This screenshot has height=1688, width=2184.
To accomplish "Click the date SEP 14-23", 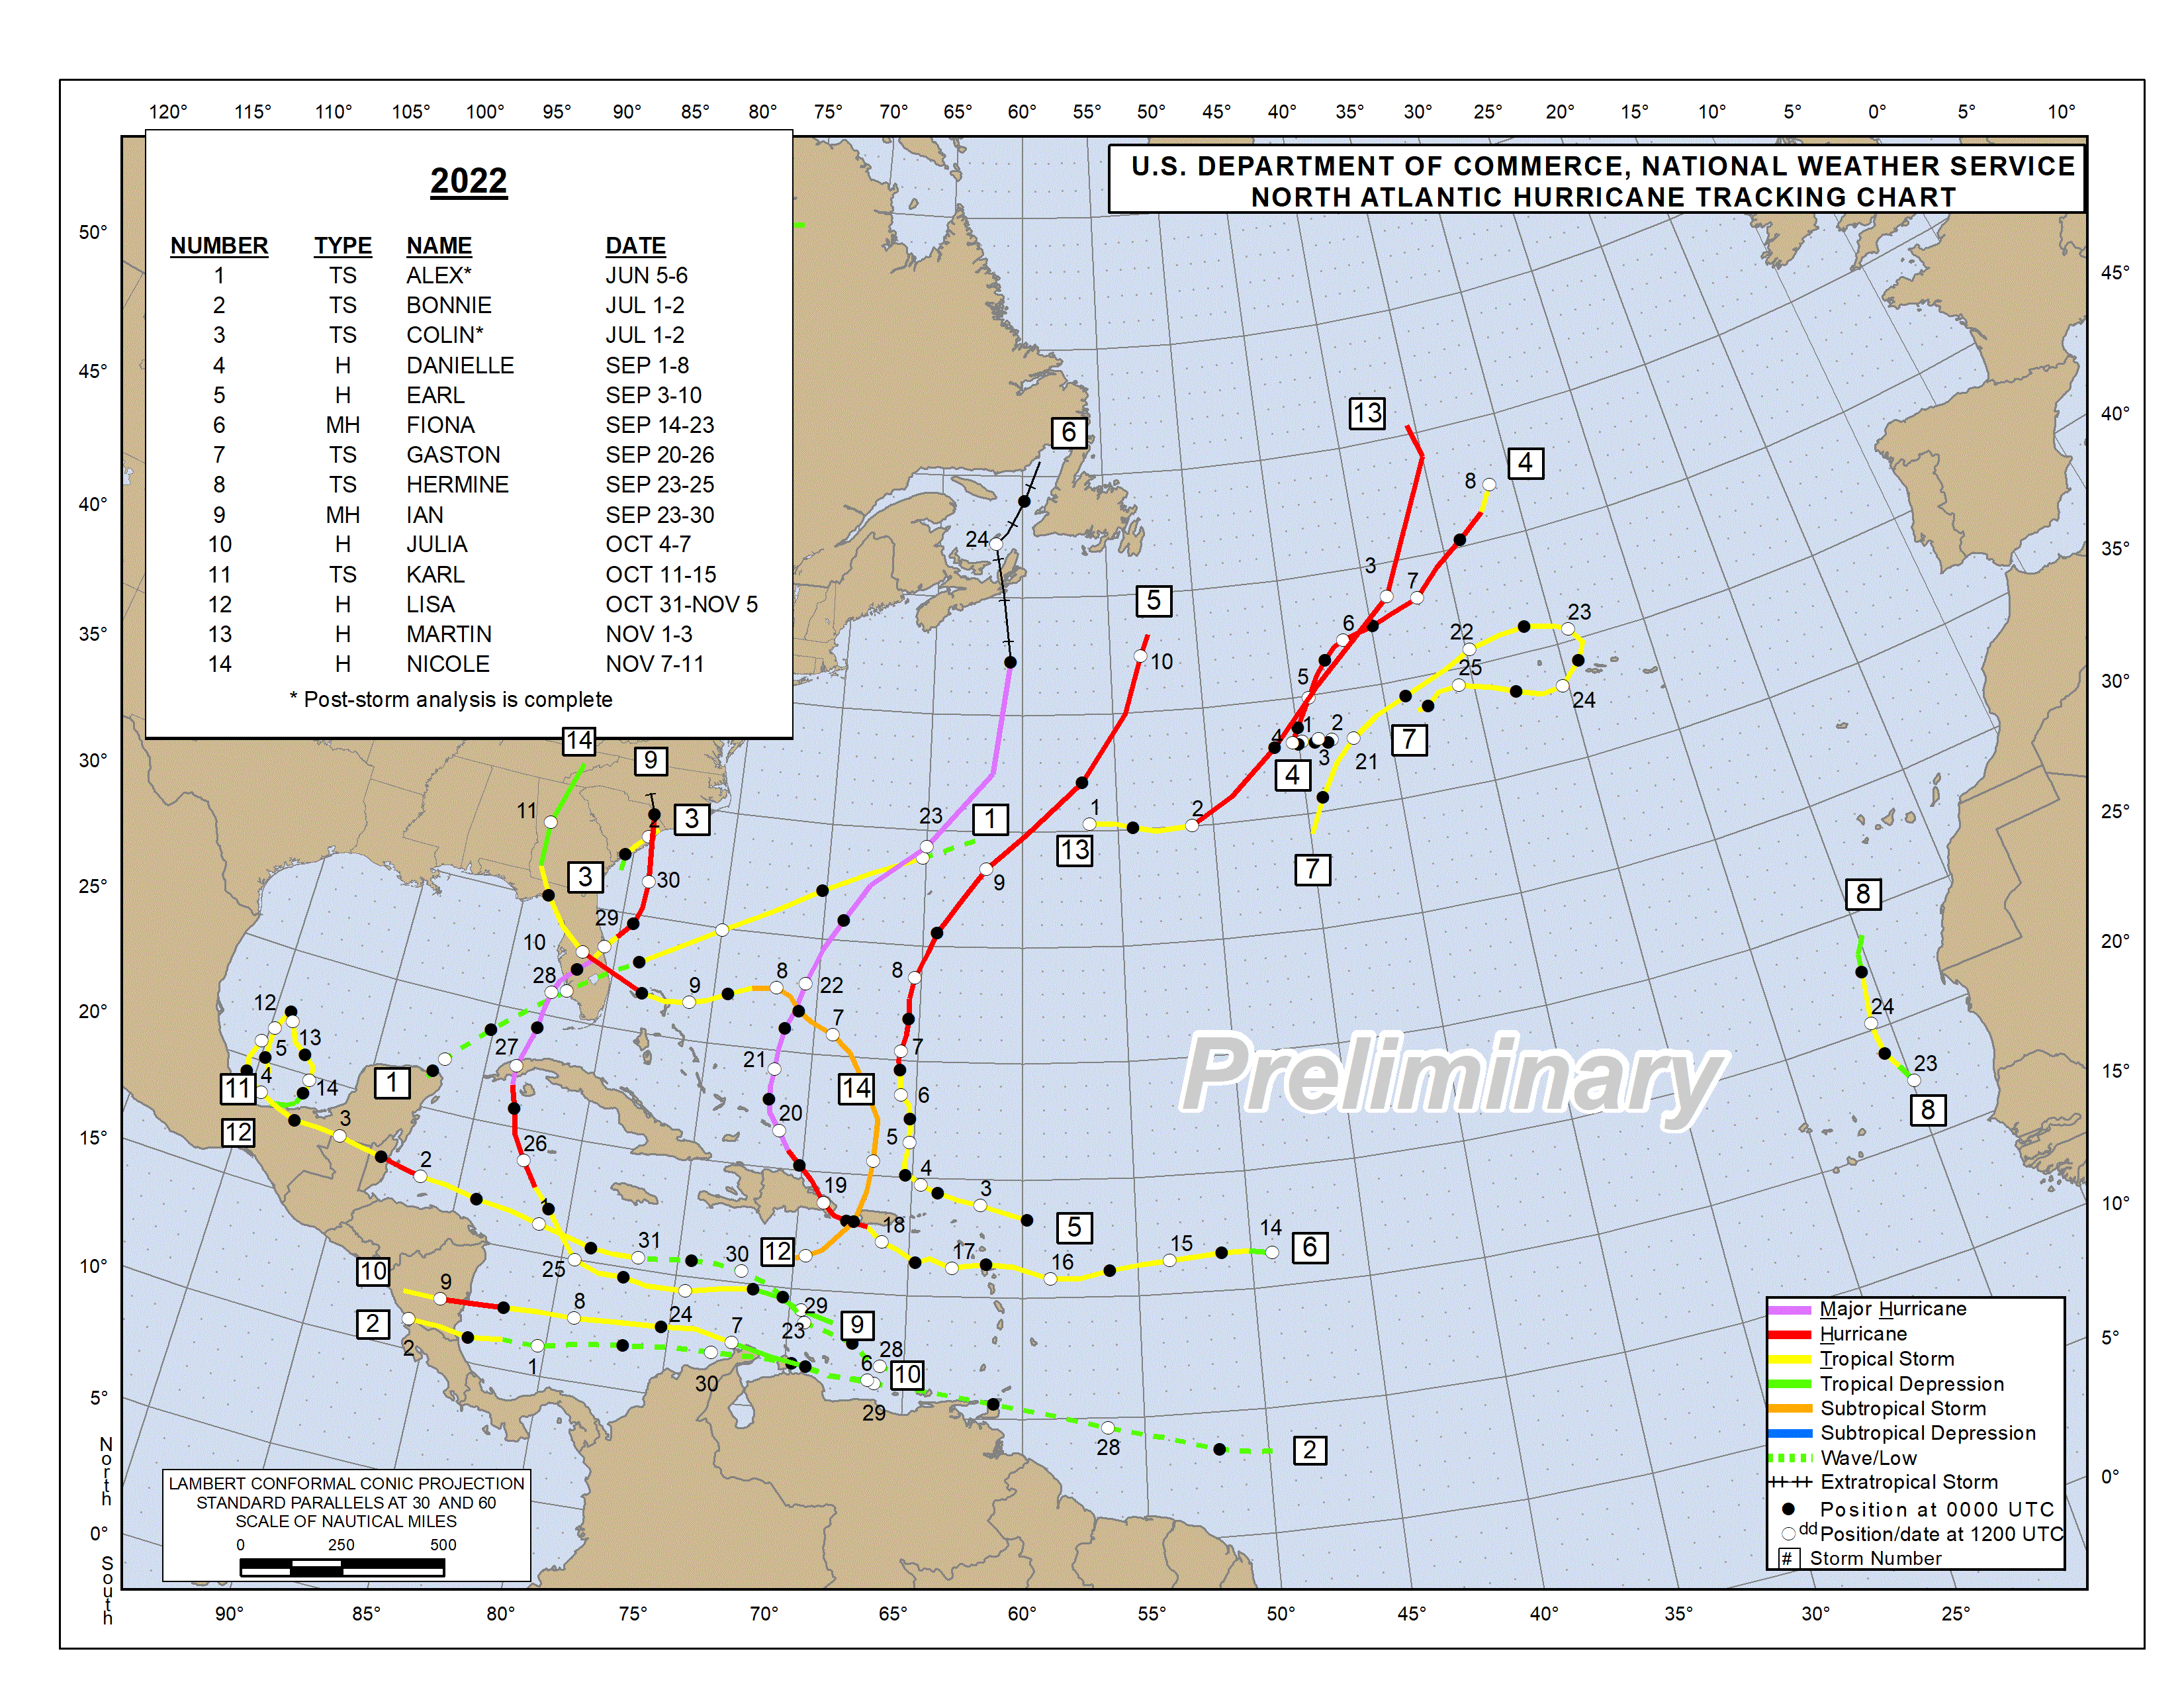I will tap(660, 426).
